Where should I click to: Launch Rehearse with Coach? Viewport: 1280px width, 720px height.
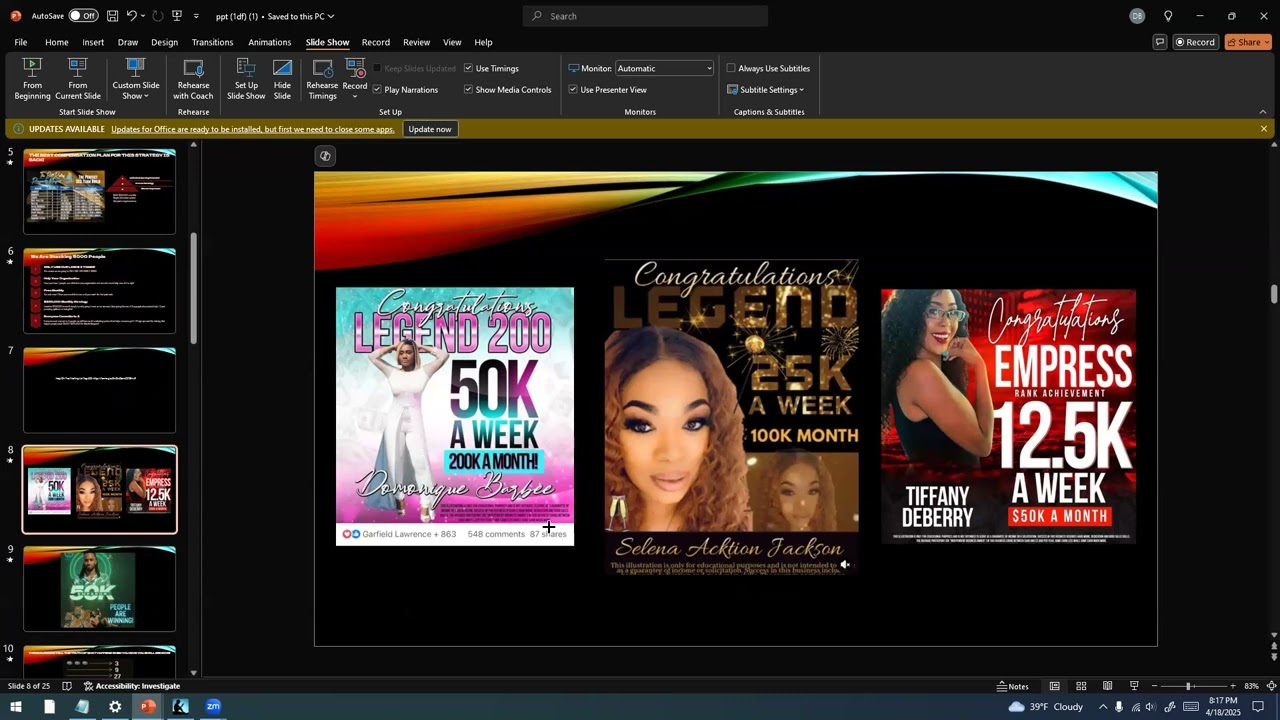click(x=193, y=79)
